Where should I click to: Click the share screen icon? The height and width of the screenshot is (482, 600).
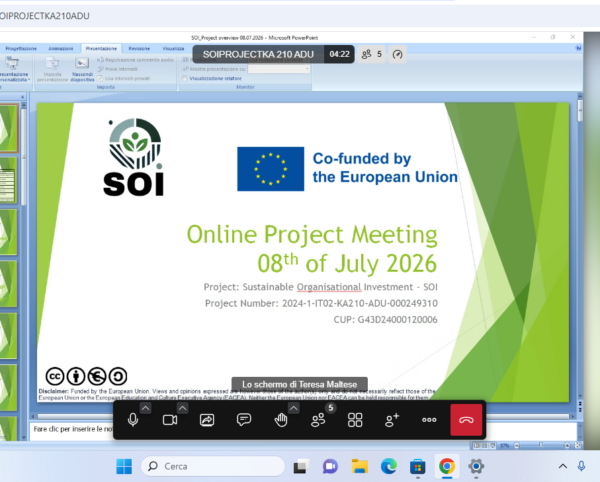207,420
